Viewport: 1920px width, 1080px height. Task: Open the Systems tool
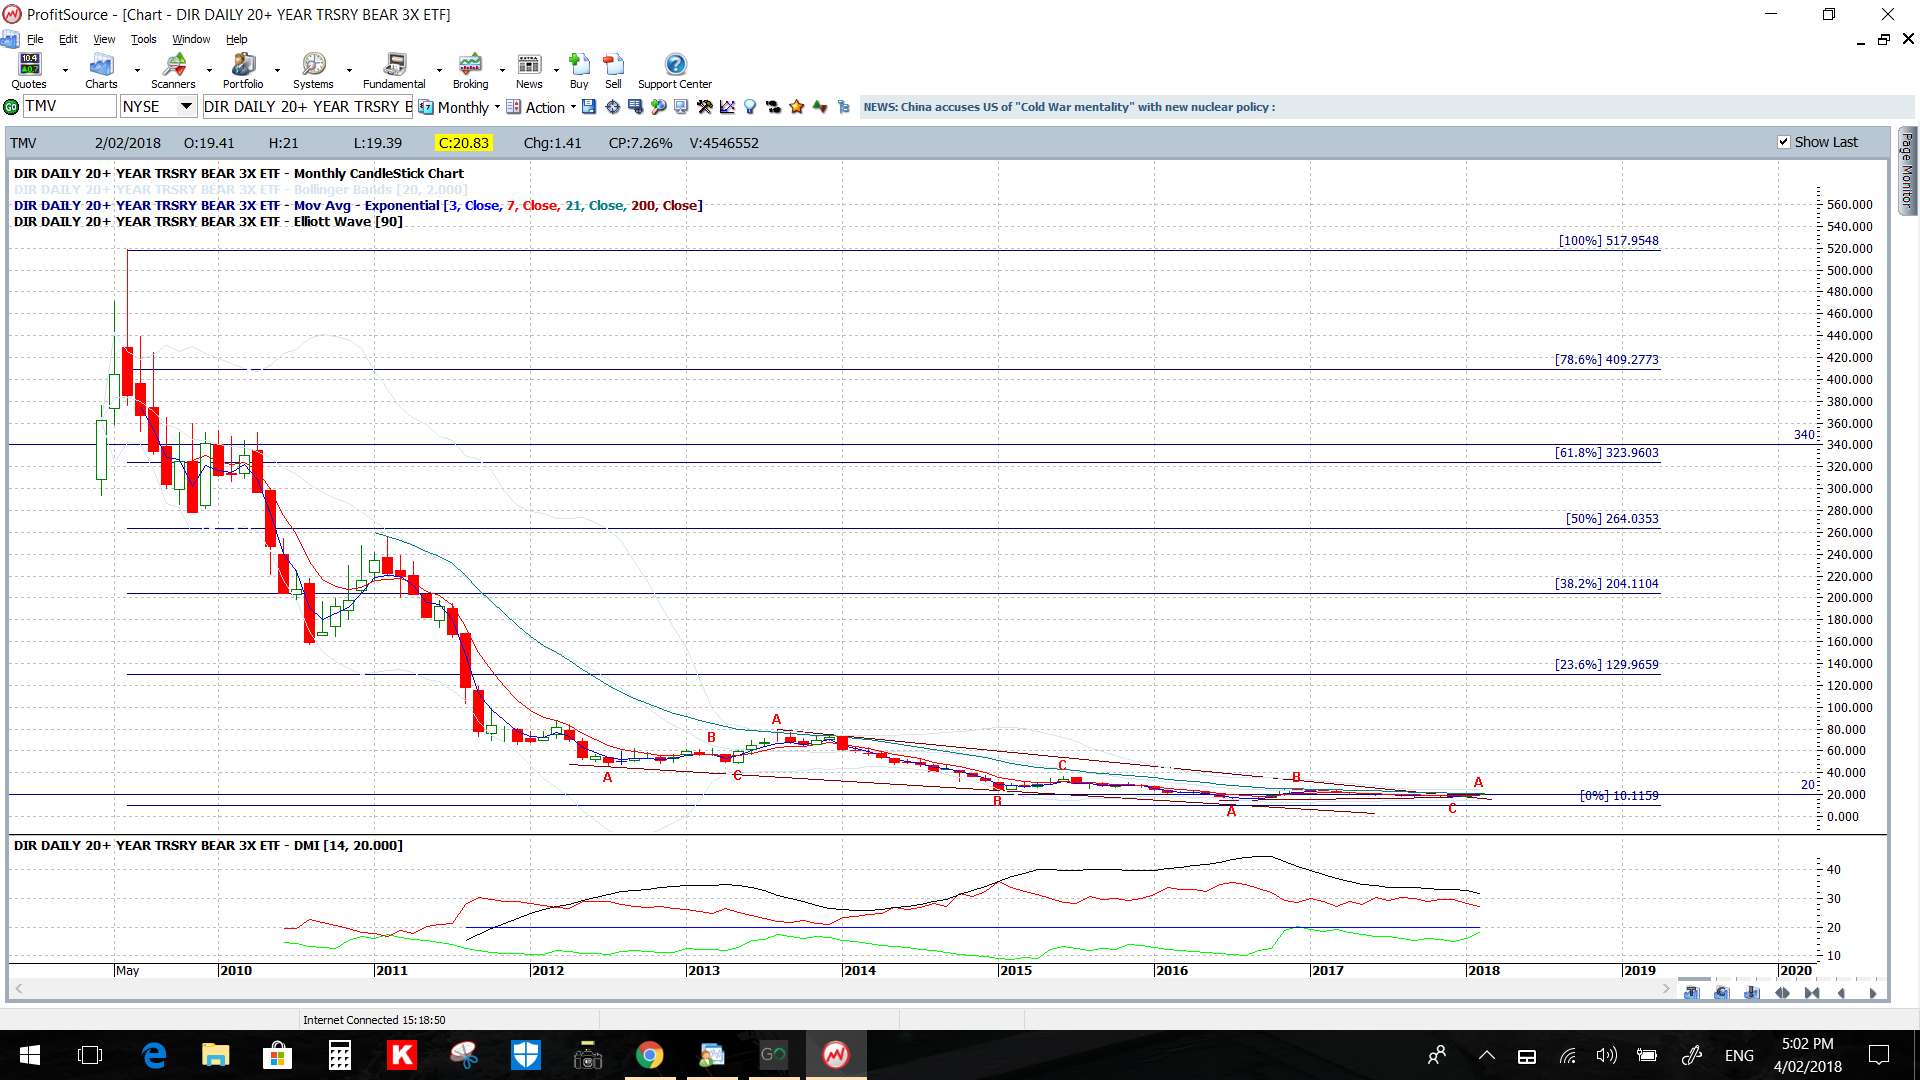tap(313, 71)
